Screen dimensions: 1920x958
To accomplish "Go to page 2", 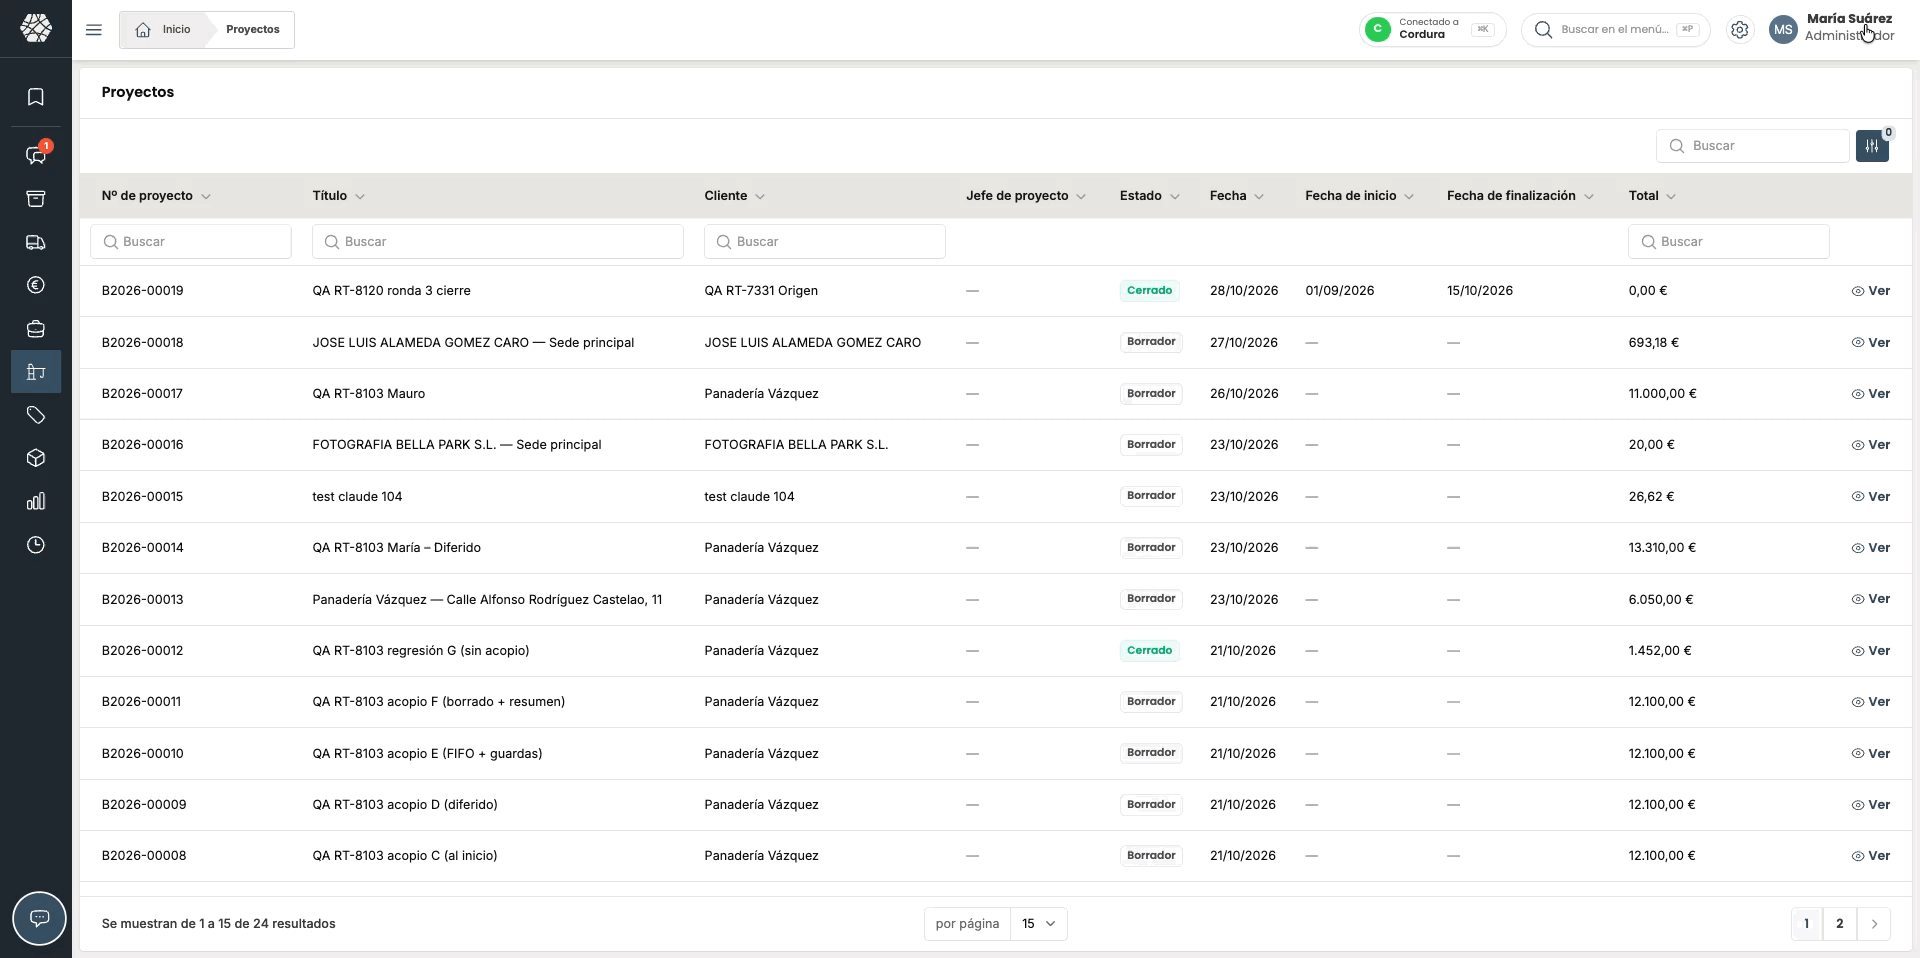I will 1840,924.
